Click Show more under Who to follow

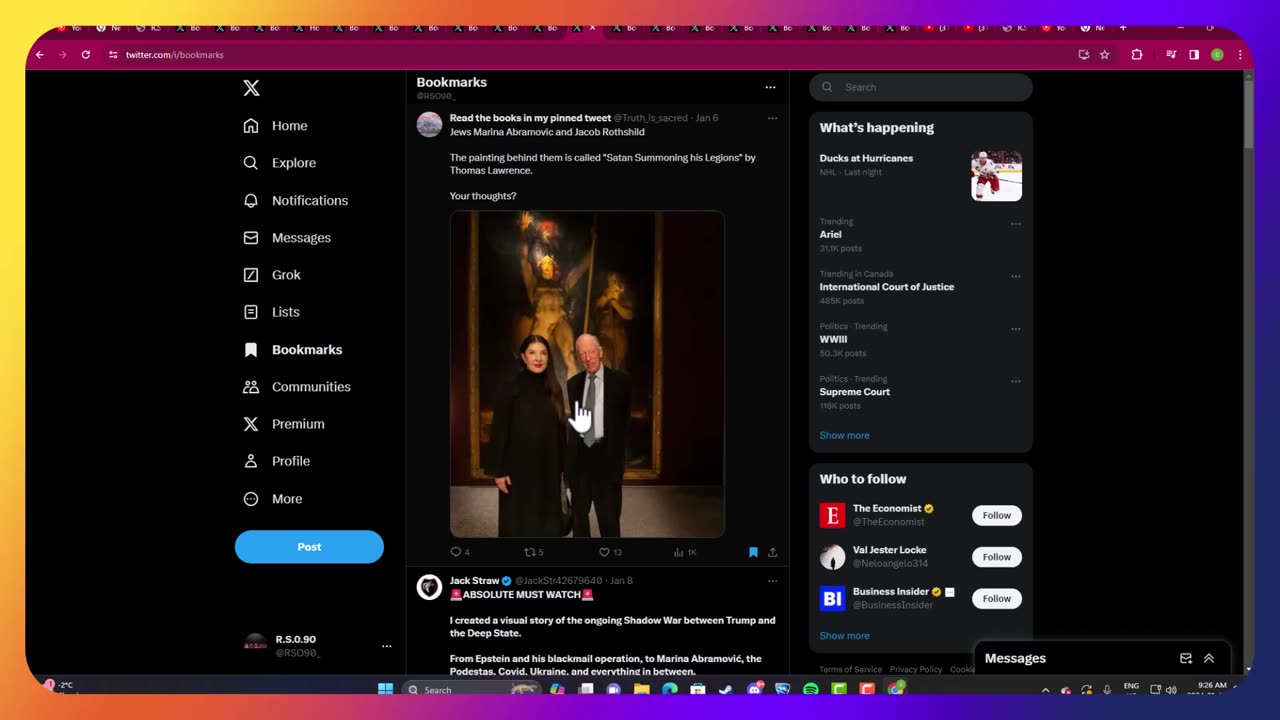click(844, 636)
